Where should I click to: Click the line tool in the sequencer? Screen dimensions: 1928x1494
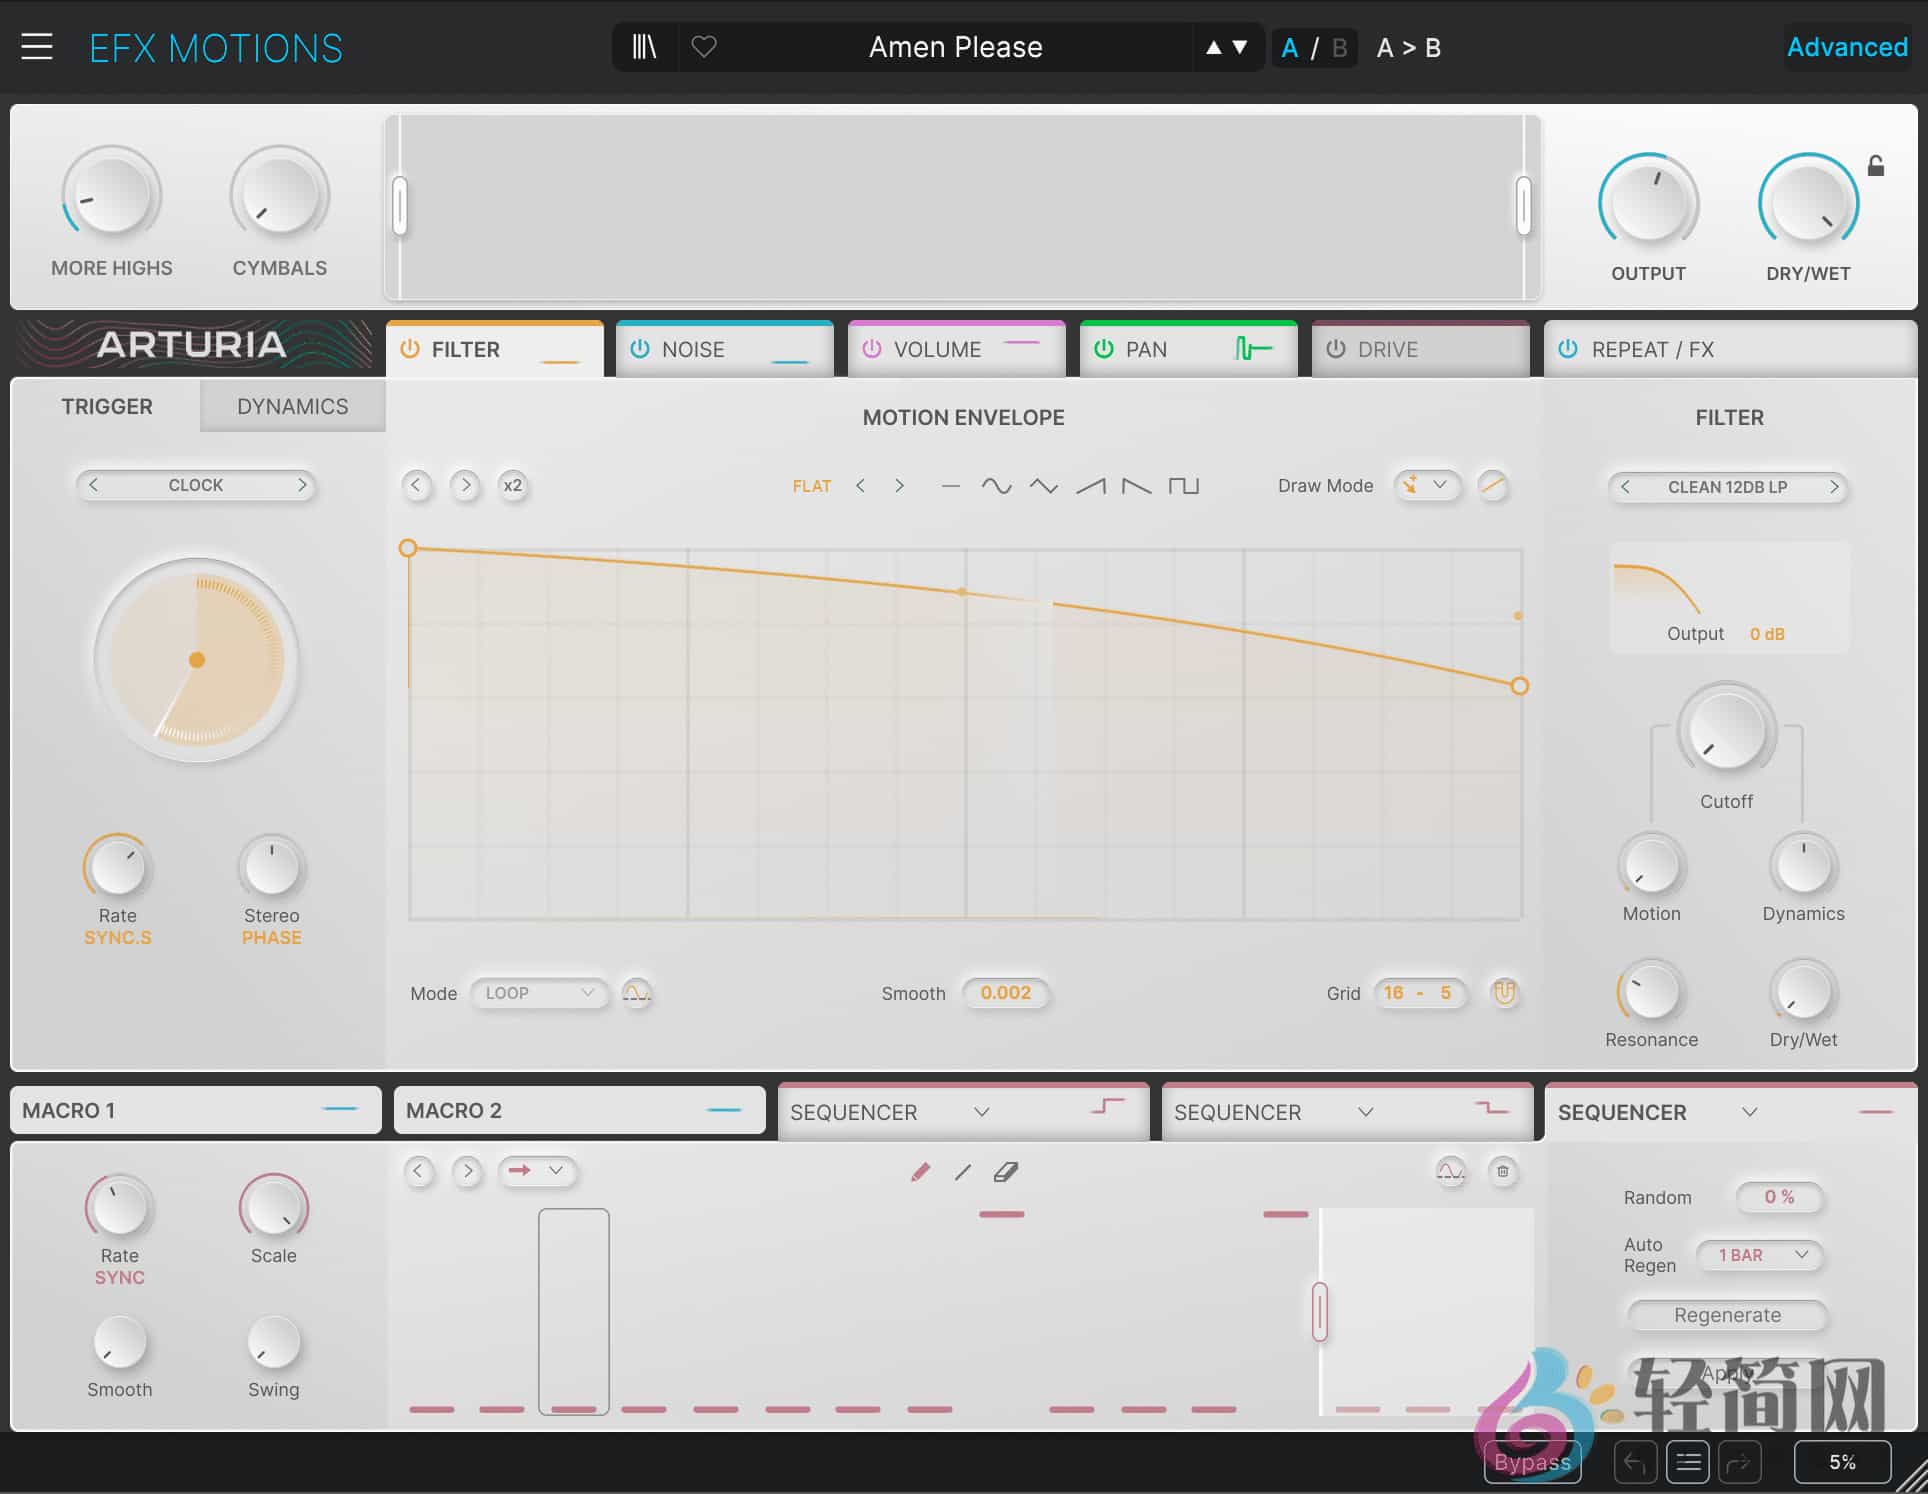pyautogui.click(x=962, y=1171)
